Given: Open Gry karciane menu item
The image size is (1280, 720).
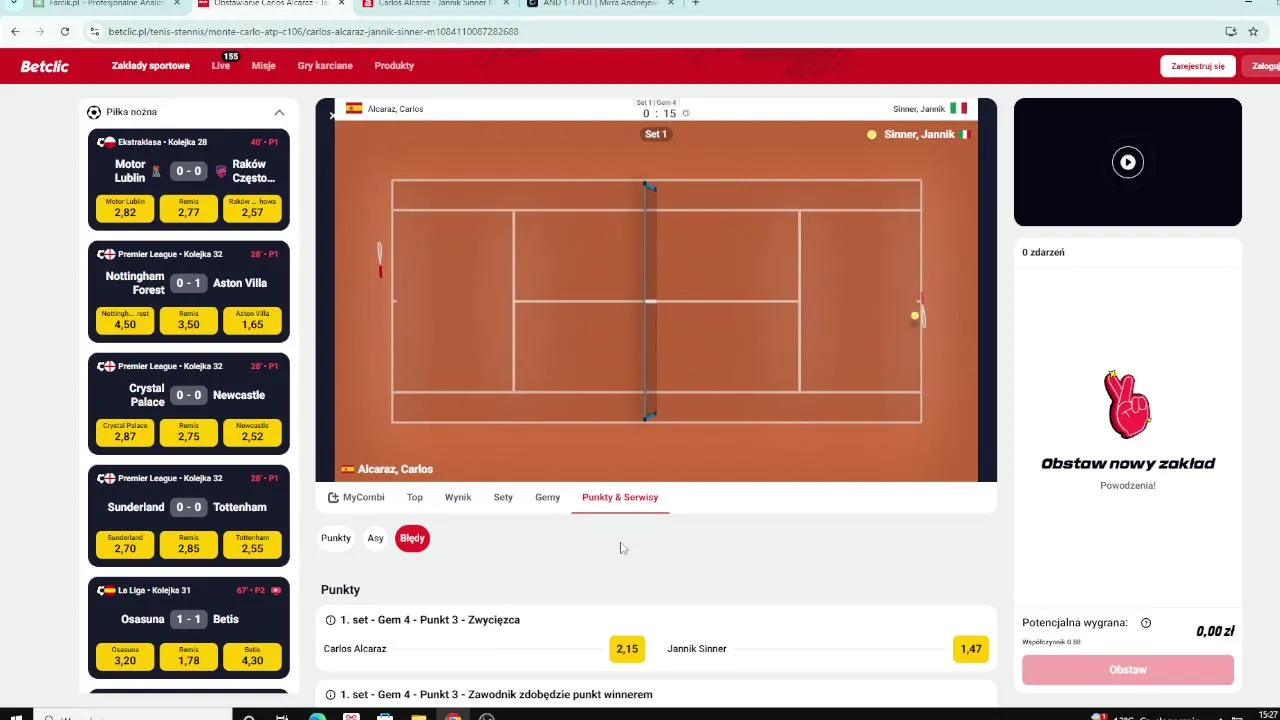Looking at the screenshot, I should point(325,66).
